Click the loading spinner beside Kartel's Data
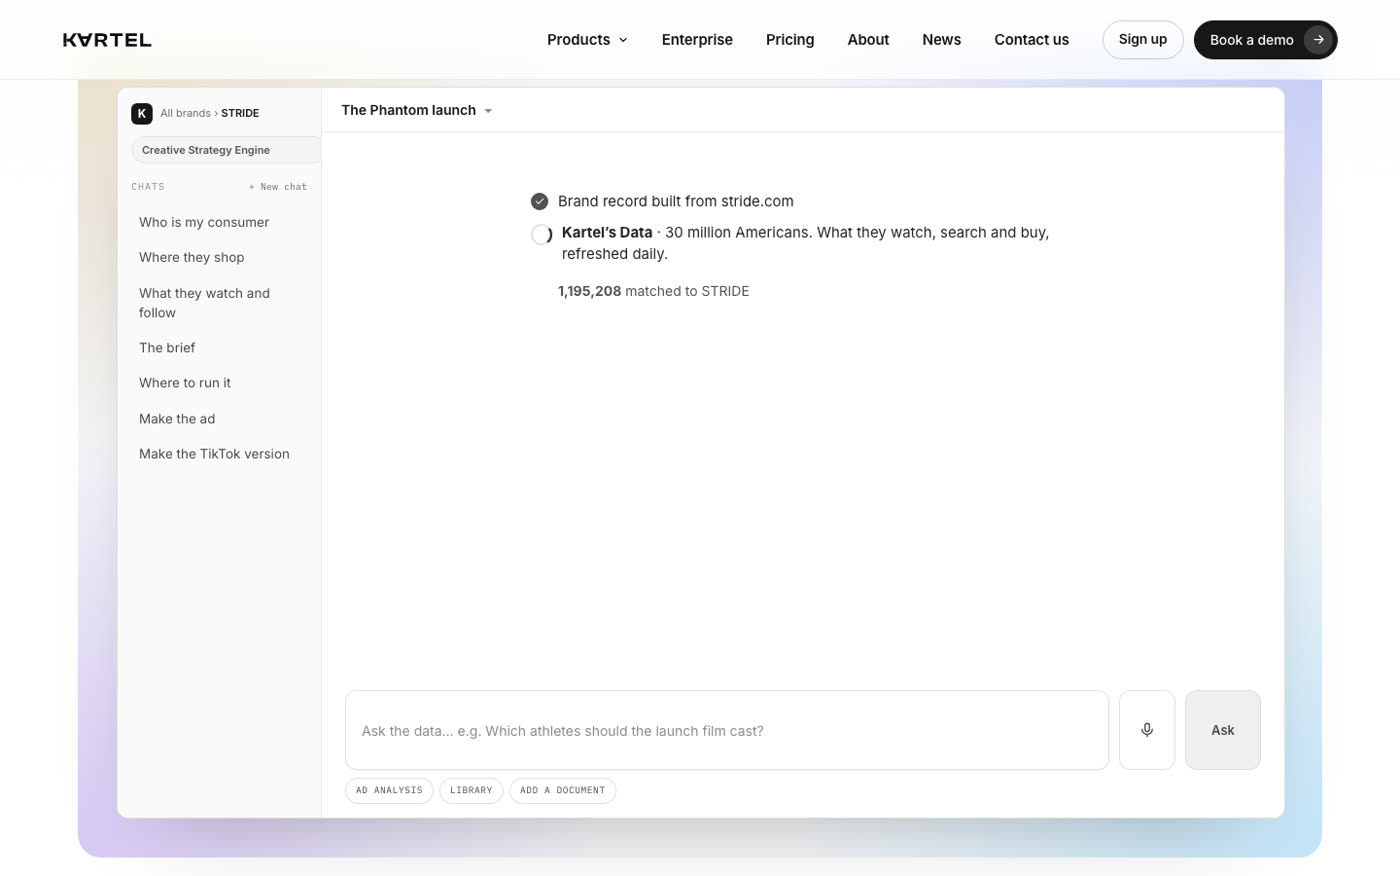 click(x=541, y=235)
